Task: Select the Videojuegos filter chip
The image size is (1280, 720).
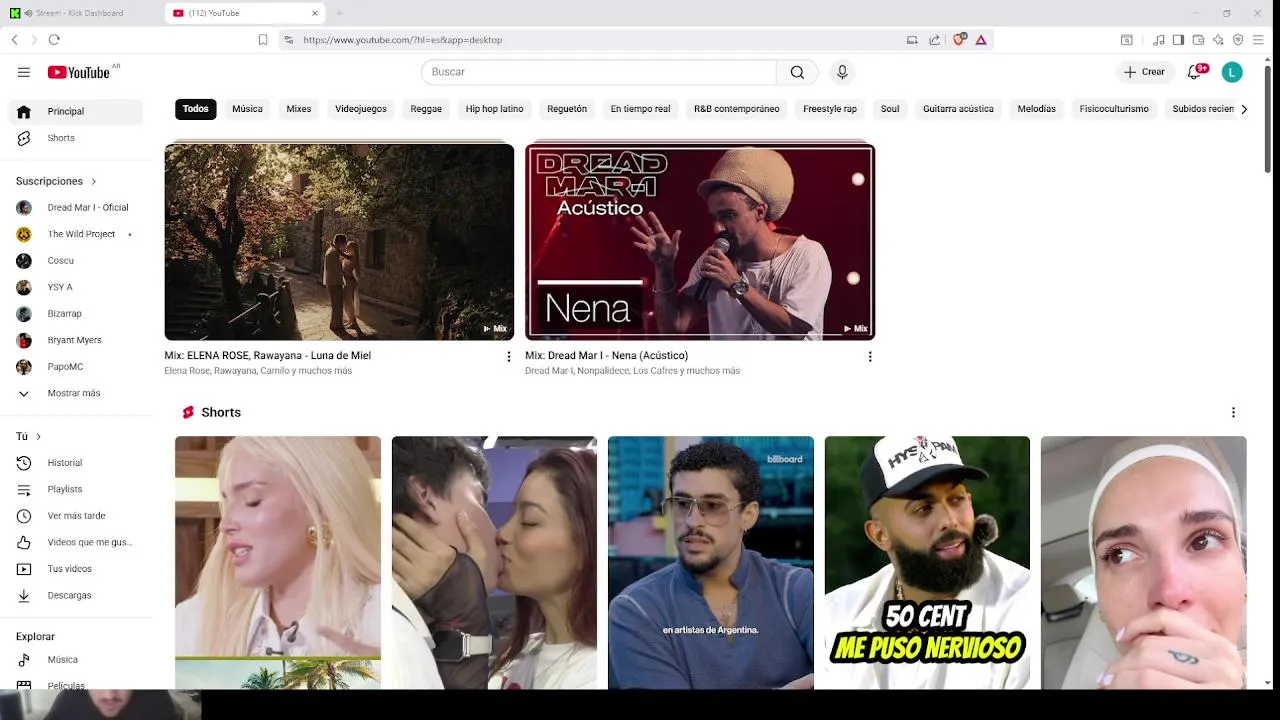Action: pos(361,109)
